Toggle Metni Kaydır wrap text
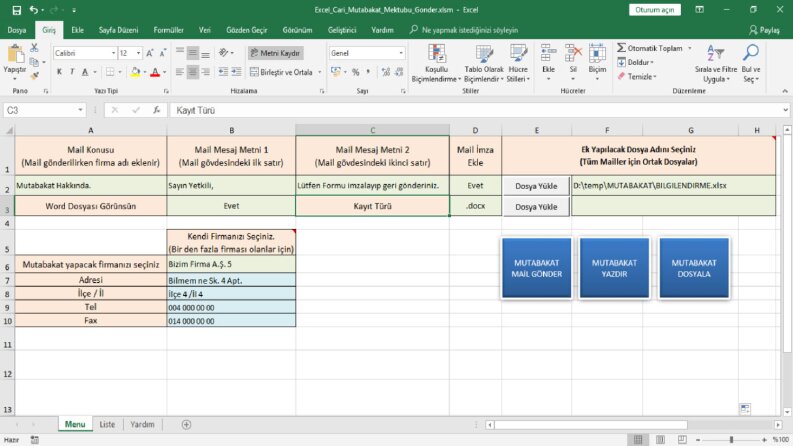This screenshot has width=793, height=446. point(276,53)
